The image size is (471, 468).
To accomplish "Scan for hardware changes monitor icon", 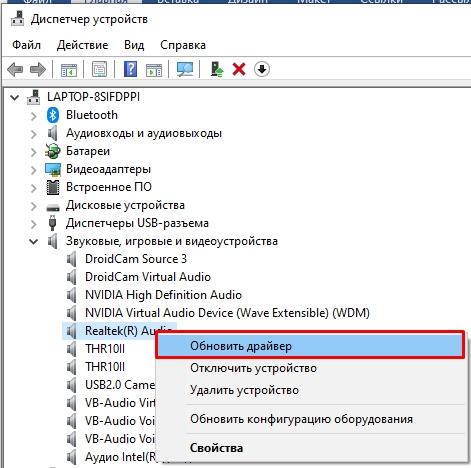I will pos(185,70).
